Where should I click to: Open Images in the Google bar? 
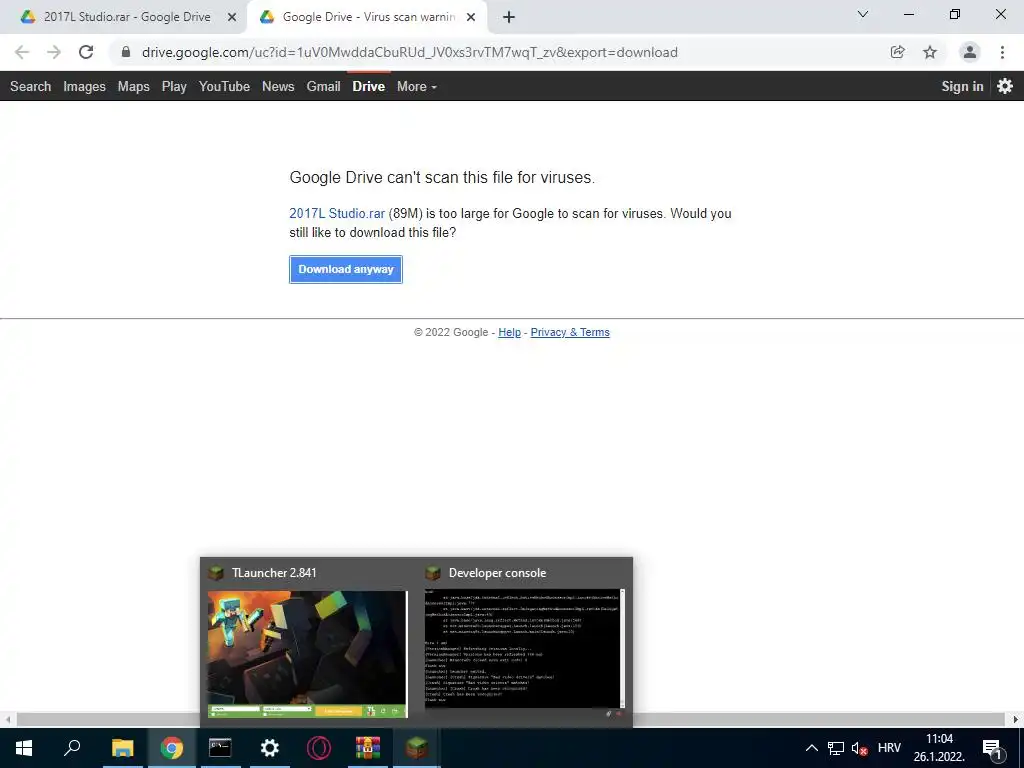pos(84,86)
